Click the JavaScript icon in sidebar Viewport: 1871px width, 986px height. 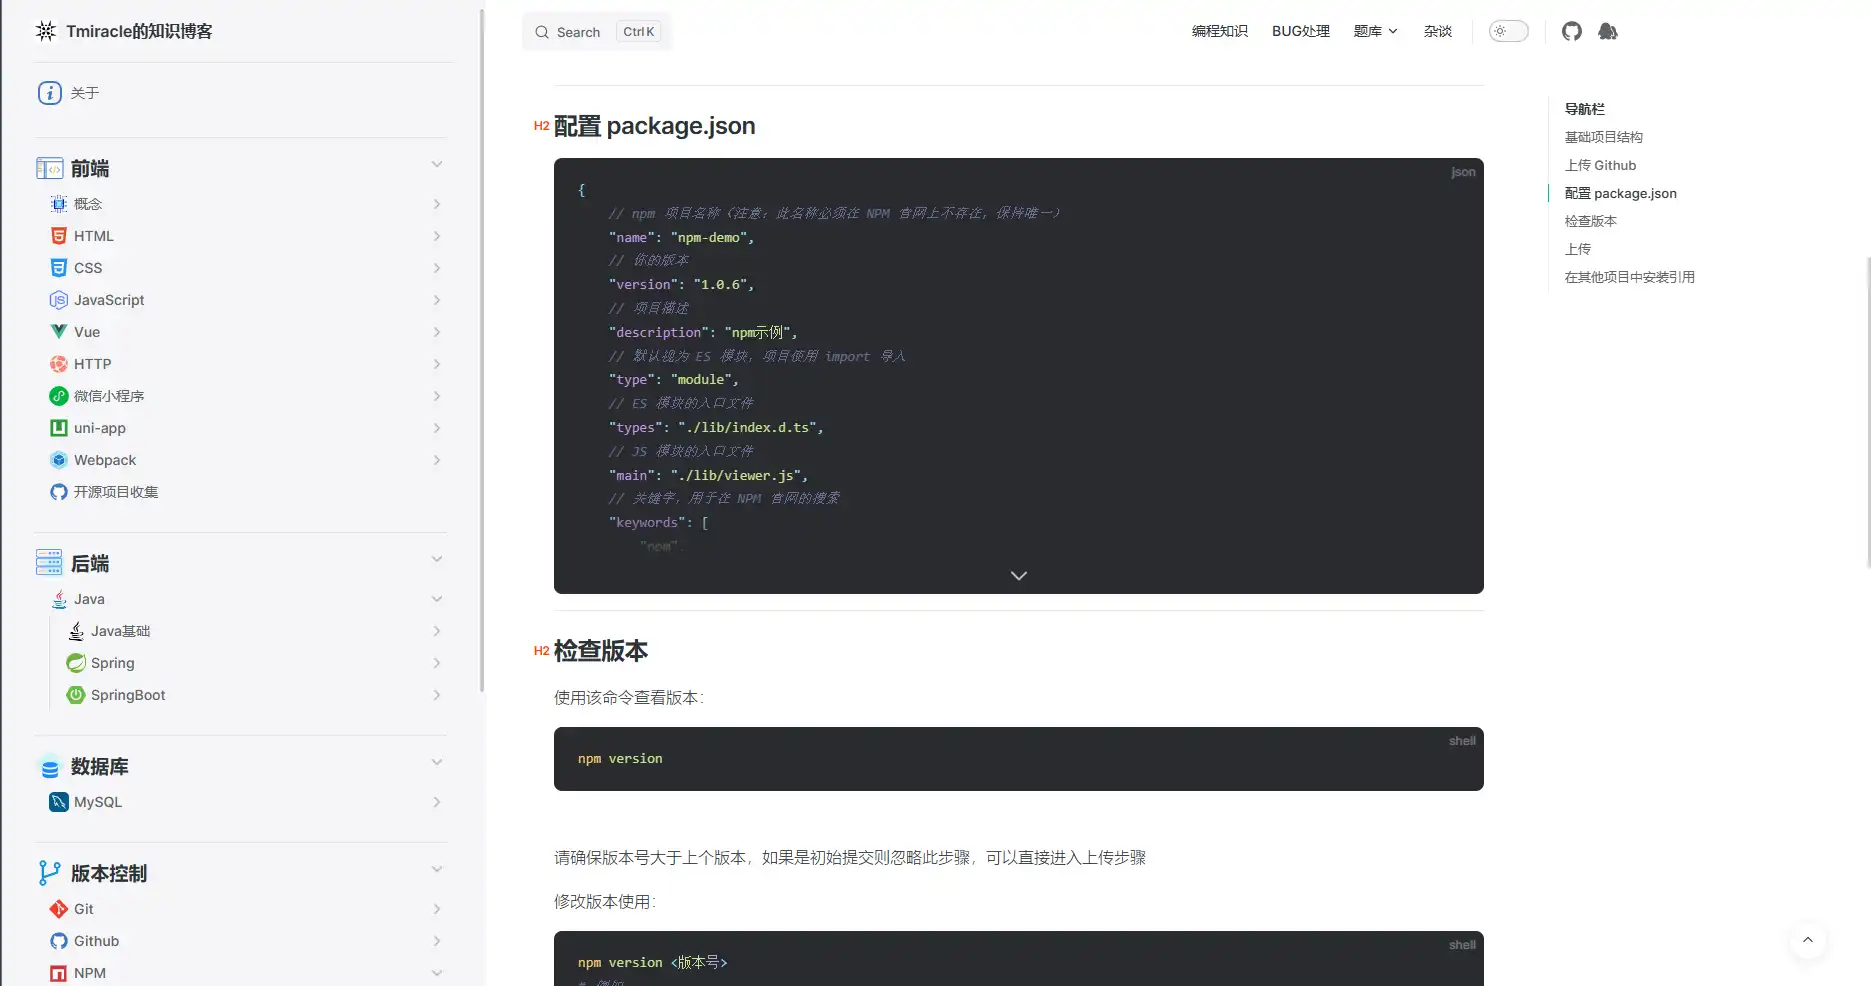tap(59, 300)
